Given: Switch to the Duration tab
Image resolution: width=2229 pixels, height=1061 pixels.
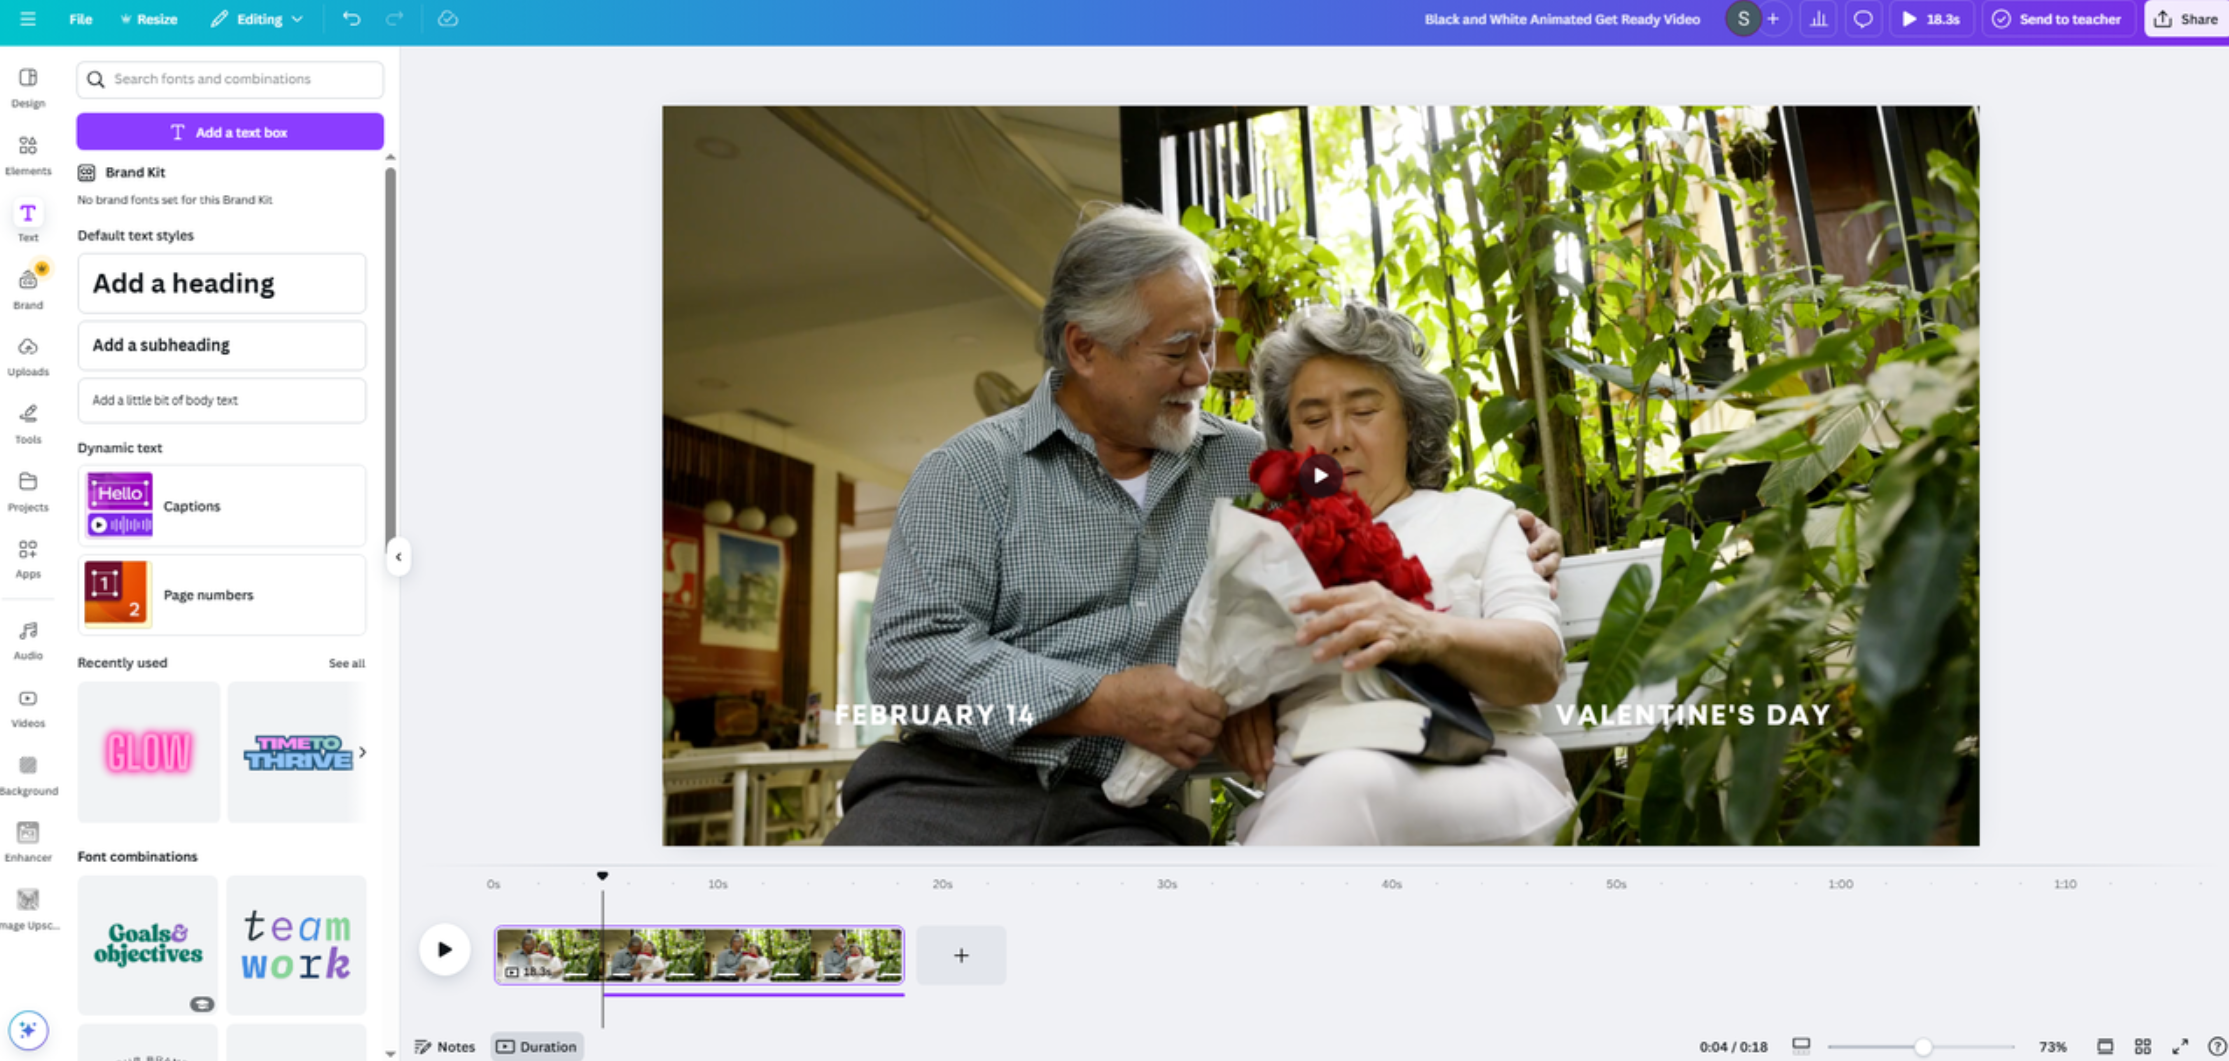Looking at the screenshot, I should [537, 1046].
